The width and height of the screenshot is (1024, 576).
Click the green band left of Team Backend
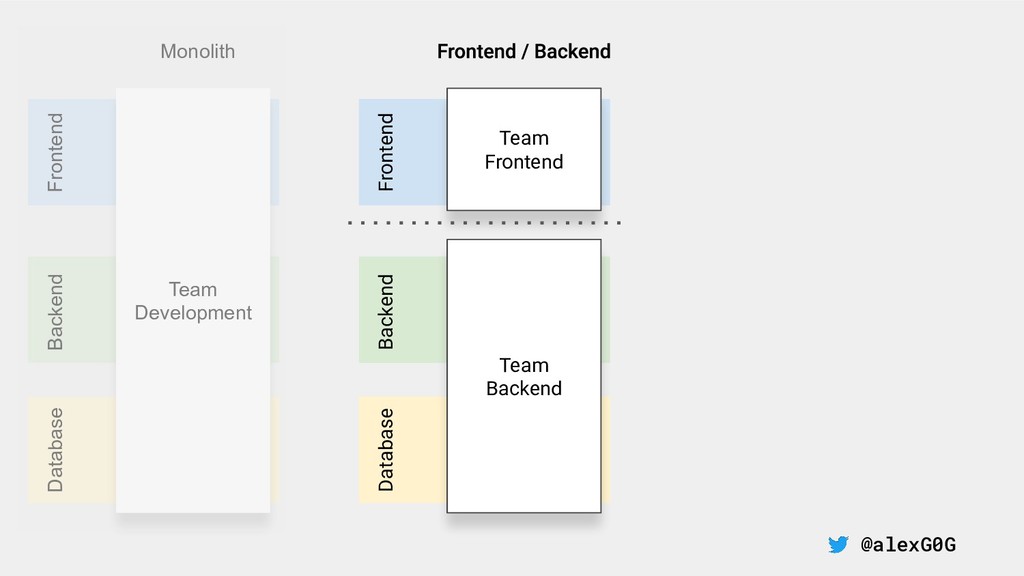(x=420, y=310)
